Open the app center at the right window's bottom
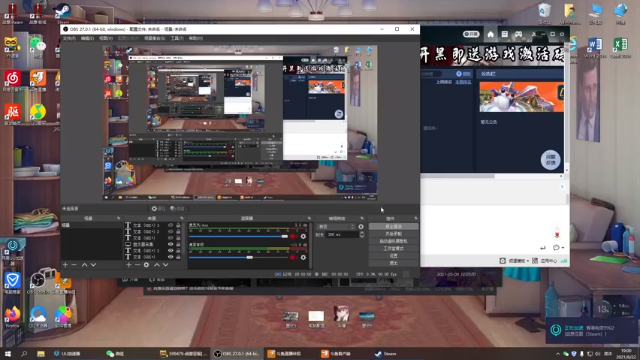640x360 pixels. tap(545, 261)
